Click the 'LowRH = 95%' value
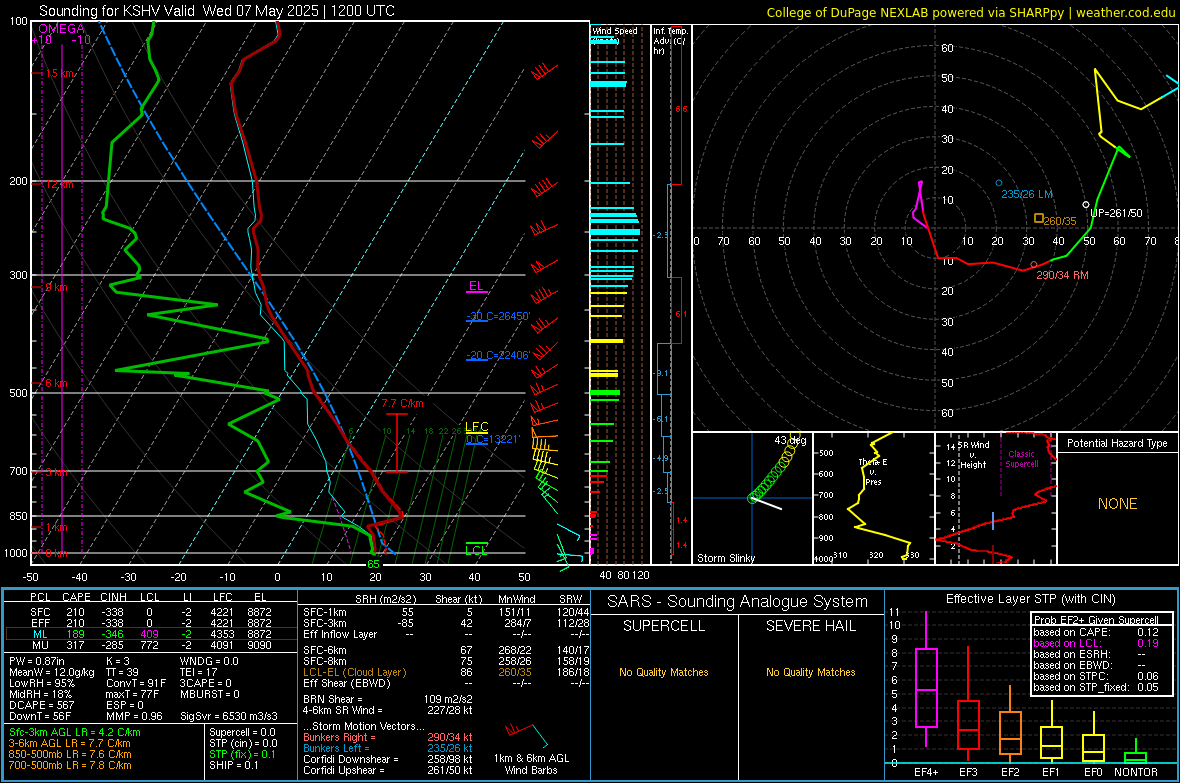The height and width of the screenshot is (783, 1180). tap(42, 683)
